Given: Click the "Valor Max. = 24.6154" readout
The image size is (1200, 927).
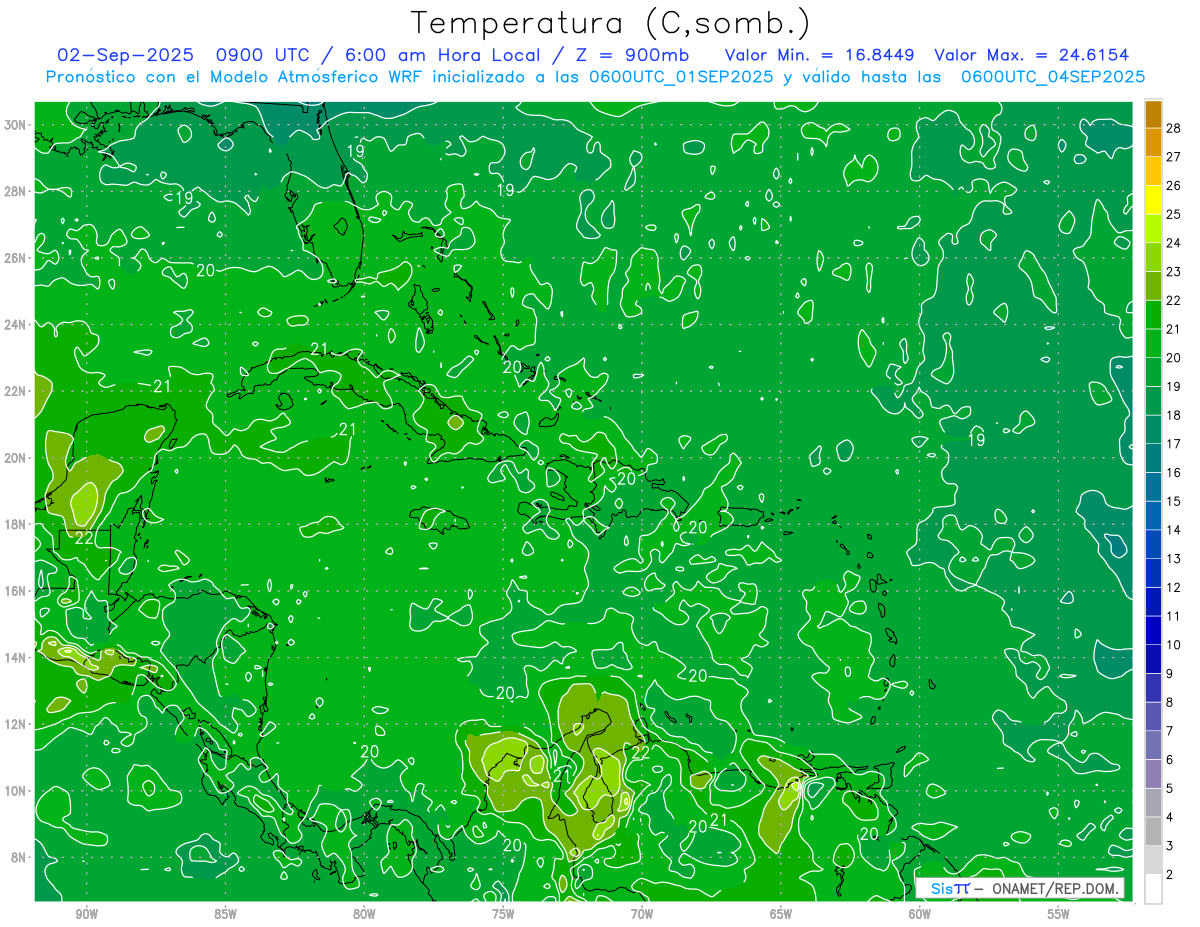Looking at the screenshot, I should (x=1032, y=55).
